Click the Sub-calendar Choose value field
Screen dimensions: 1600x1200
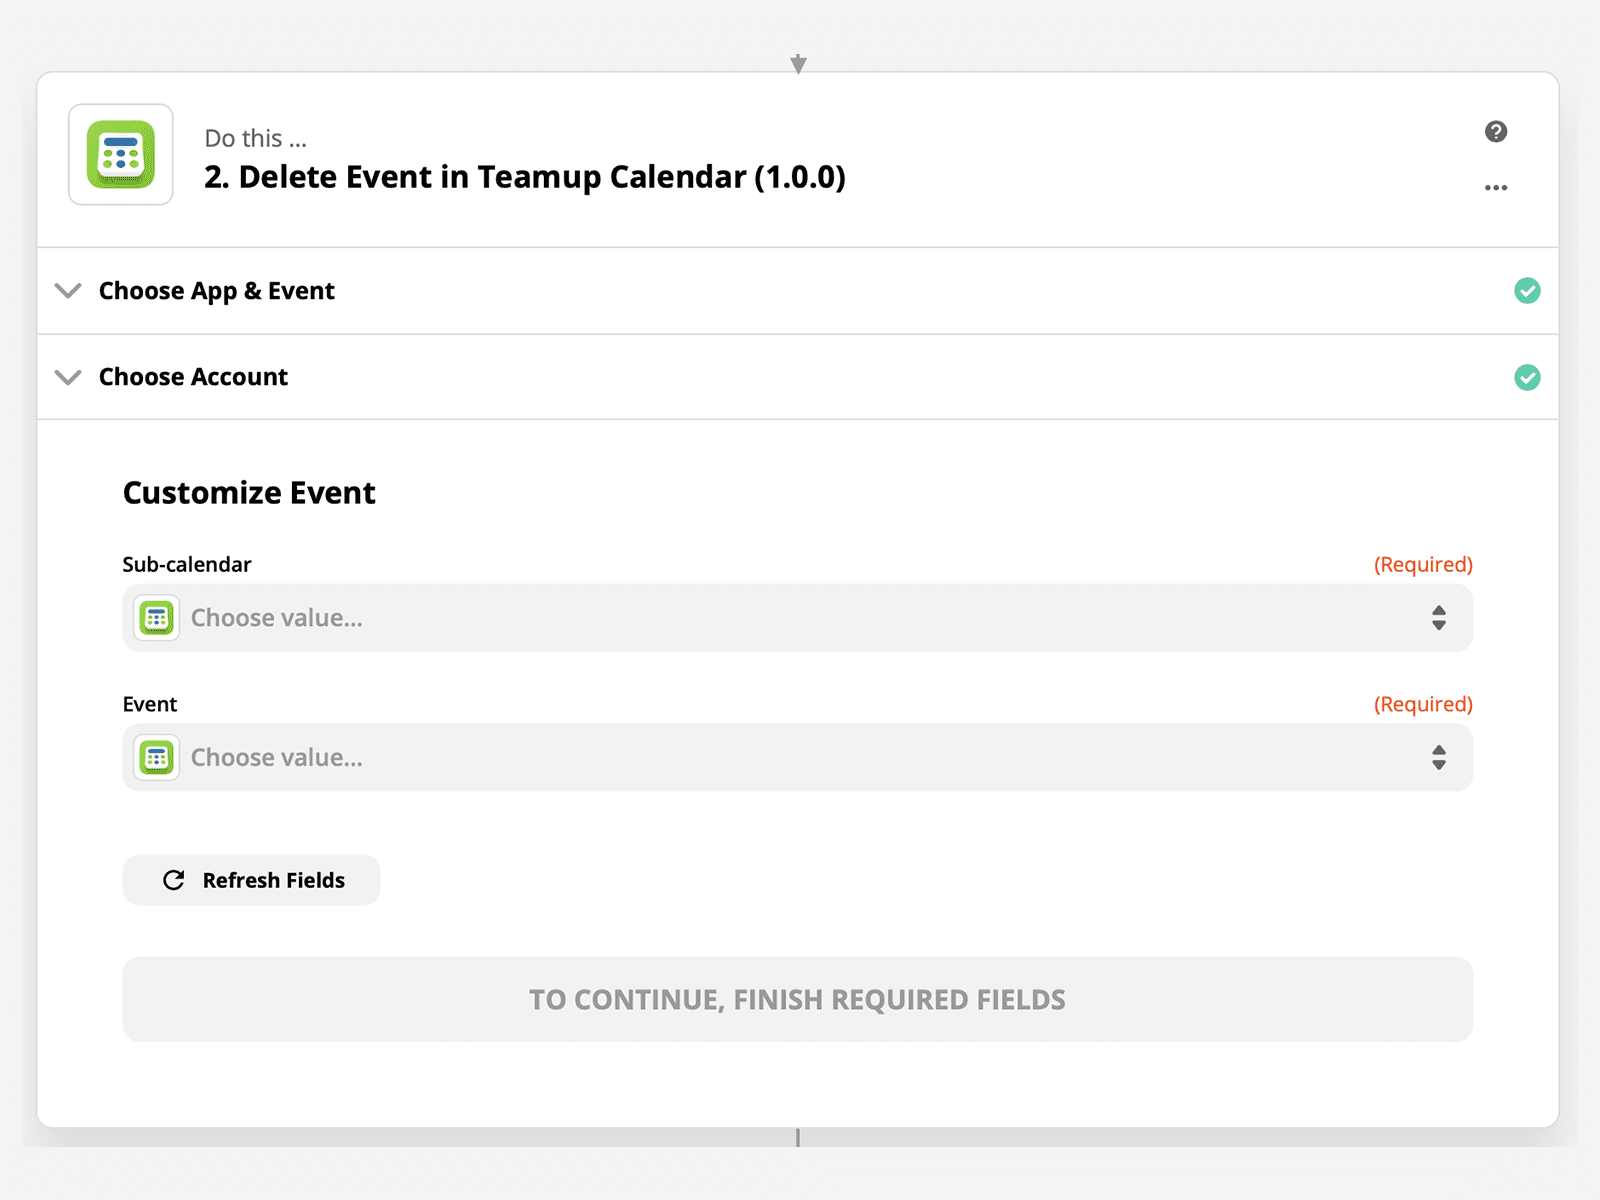coord(798,618)
